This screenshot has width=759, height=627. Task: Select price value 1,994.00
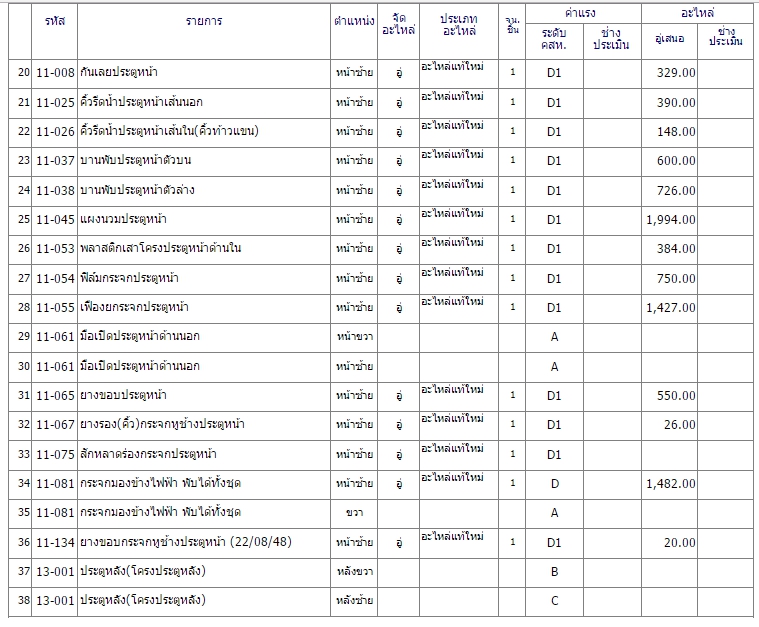(671, 220)
